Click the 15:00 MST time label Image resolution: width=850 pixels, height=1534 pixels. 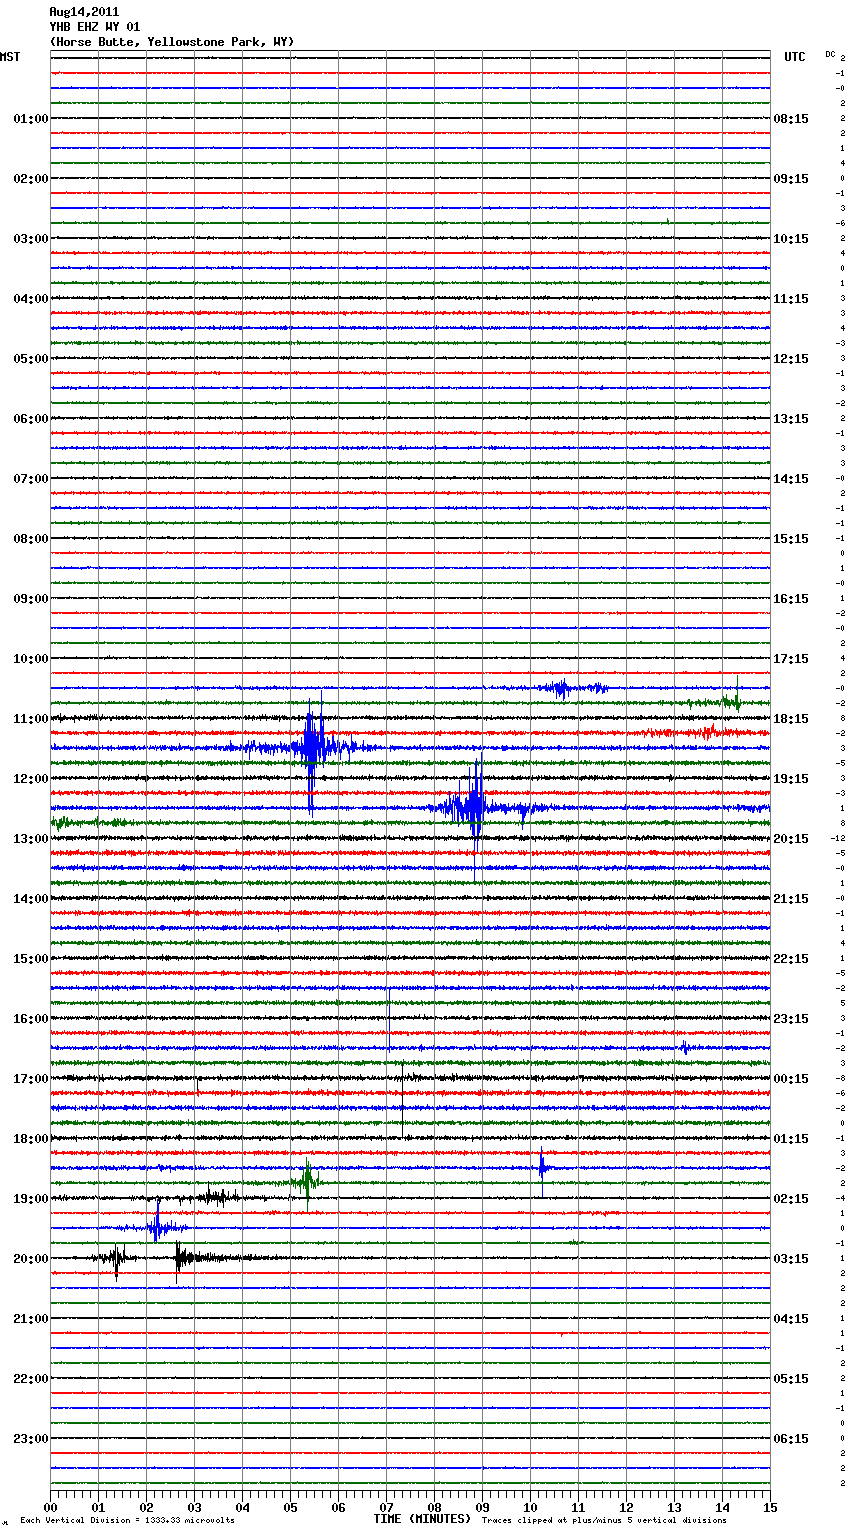30,959
